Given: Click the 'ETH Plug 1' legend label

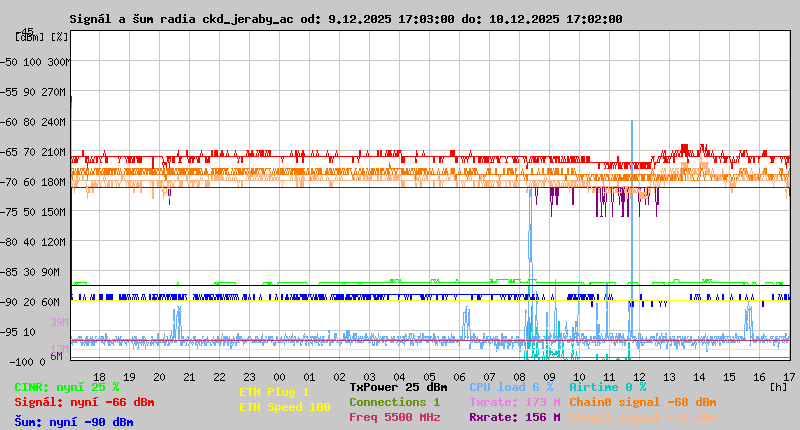Looking at the screenshot, I should pos(274,392).
